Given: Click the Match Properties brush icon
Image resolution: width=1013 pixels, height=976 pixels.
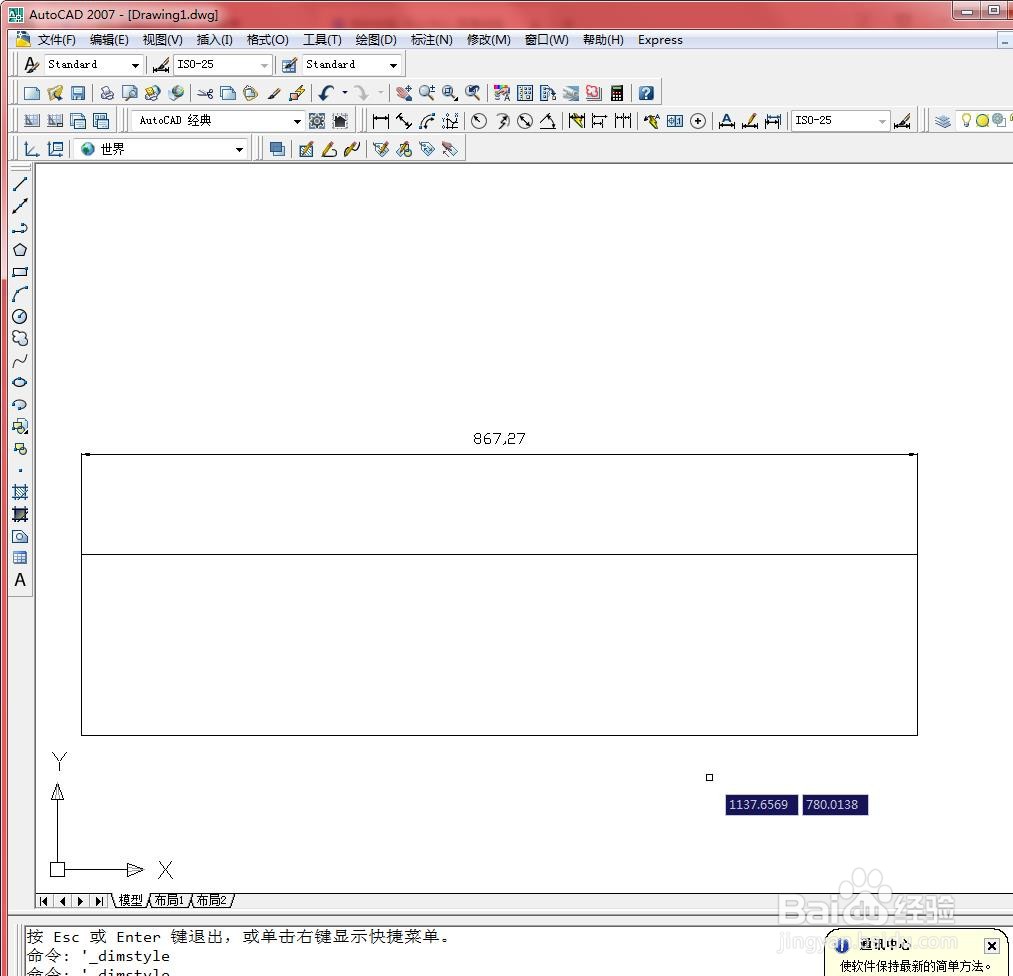Looking at the screenshot, I should (274, 93).
